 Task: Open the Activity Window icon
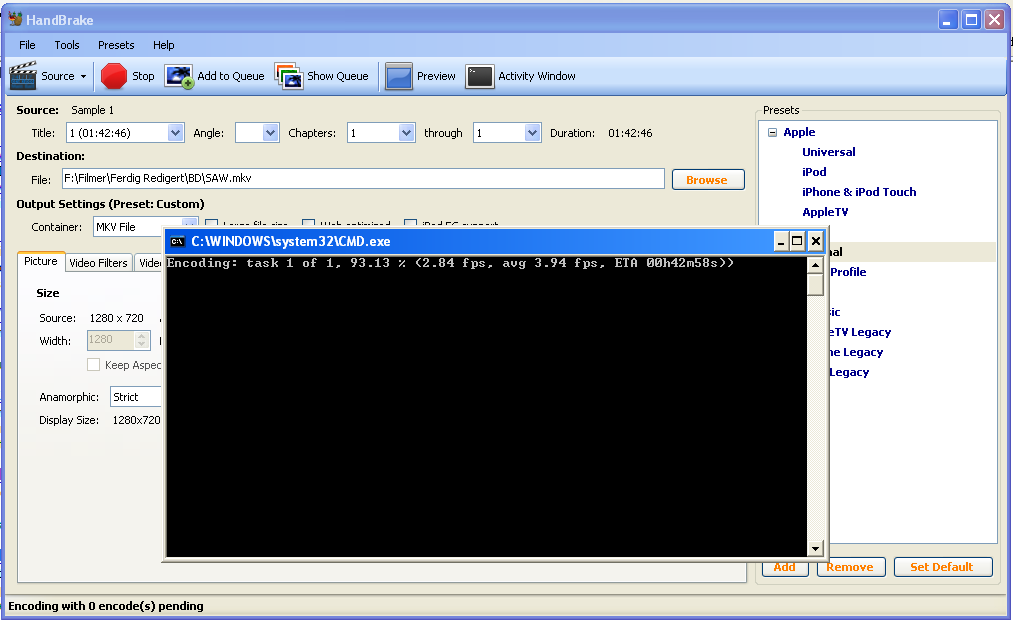click(479, 76)
